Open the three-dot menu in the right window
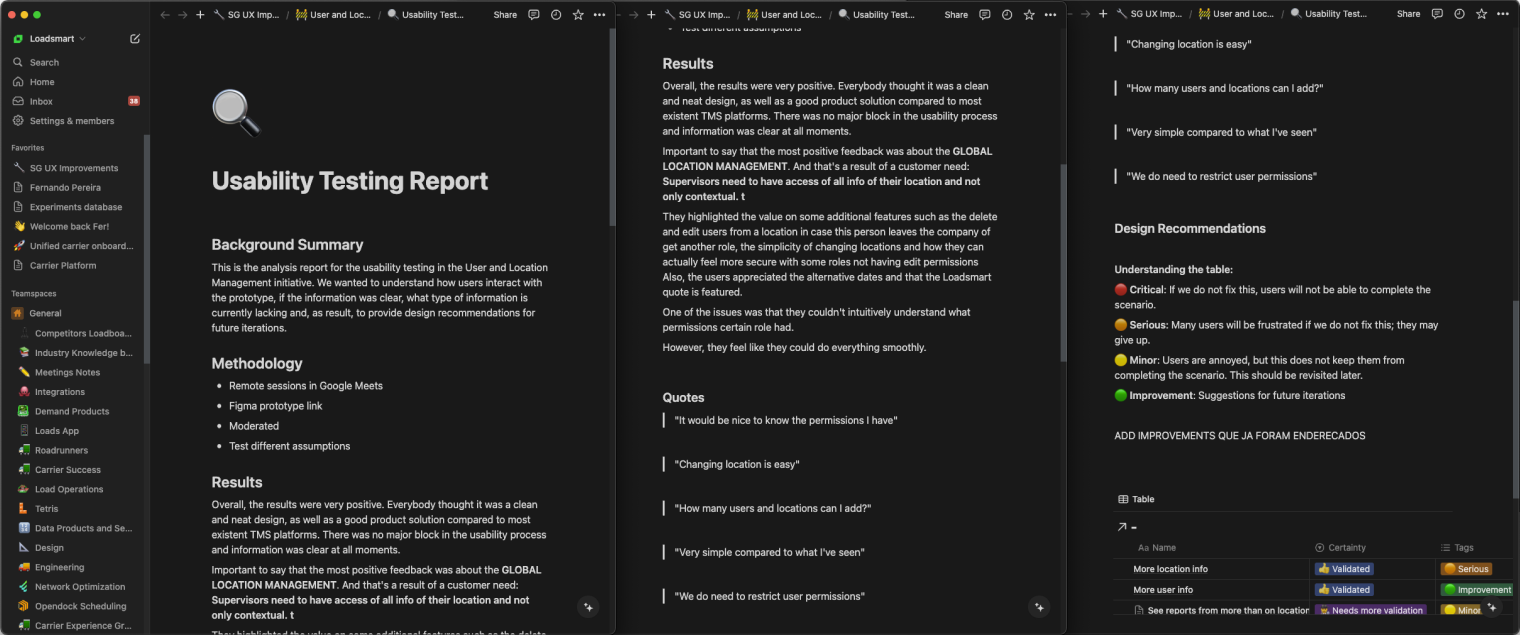1520x635 pixels. [1503, 15]
